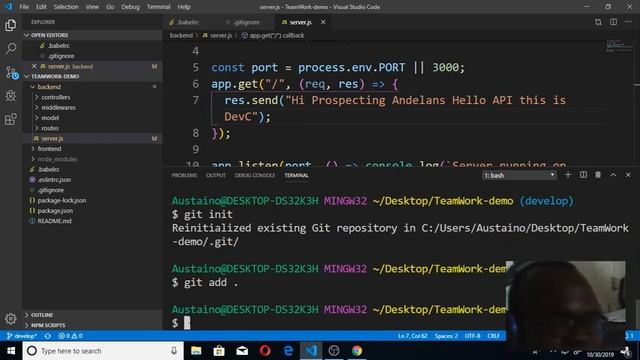Image resolution: width=640 pixels, height=360 pixels.
Task: Open the Terminal menu
Action: point(158,7)
